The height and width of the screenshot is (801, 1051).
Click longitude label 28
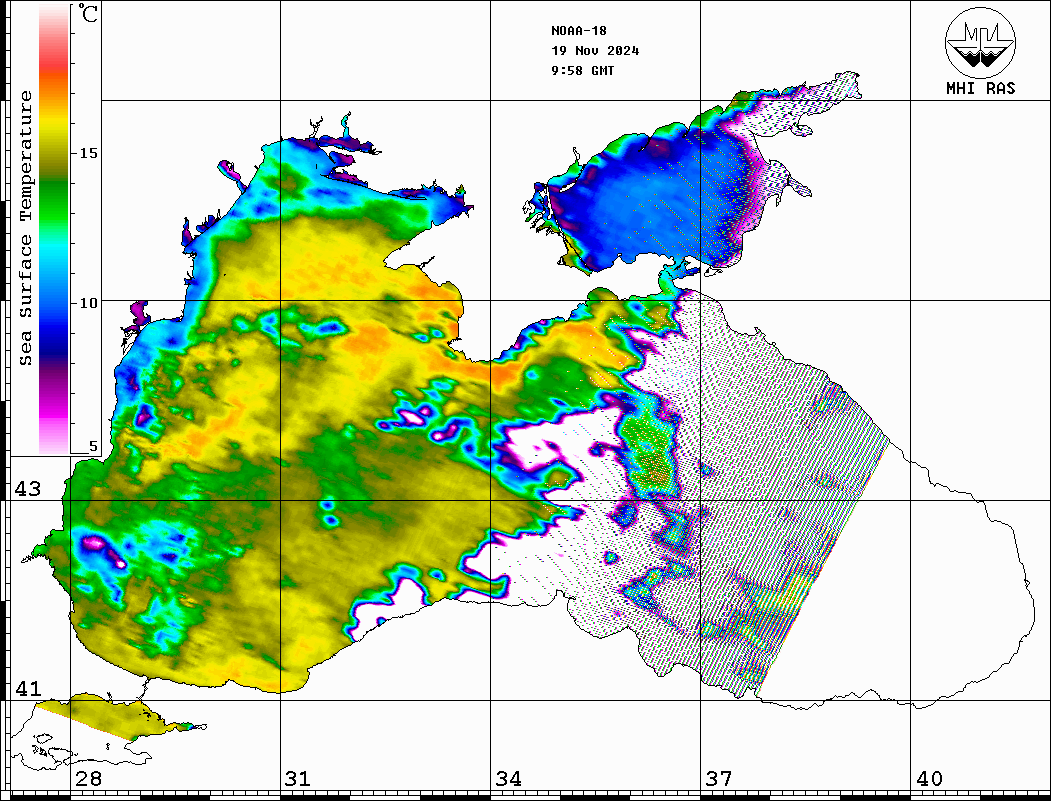(88, 779)
